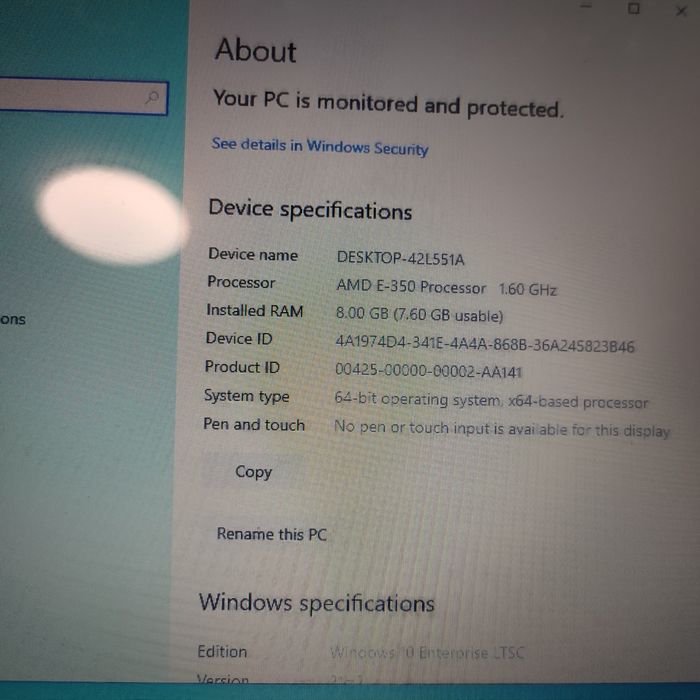This screenshot has width=700, height=700.
Task: Maximize the Settings window
Action: pyautogui.click(x=633, y=8)
